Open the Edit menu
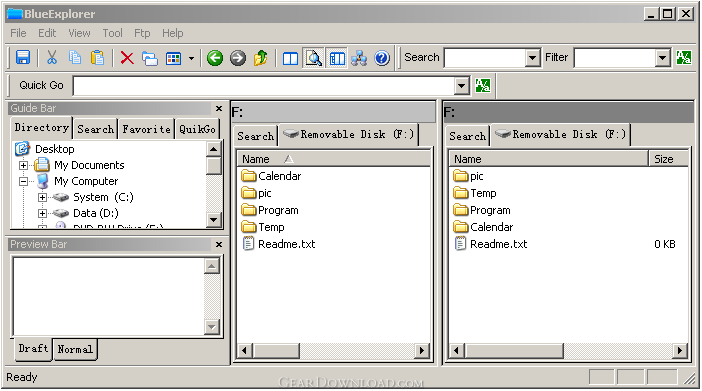The width and height of the screenshot is (702, 391). (x=47, y=33)
